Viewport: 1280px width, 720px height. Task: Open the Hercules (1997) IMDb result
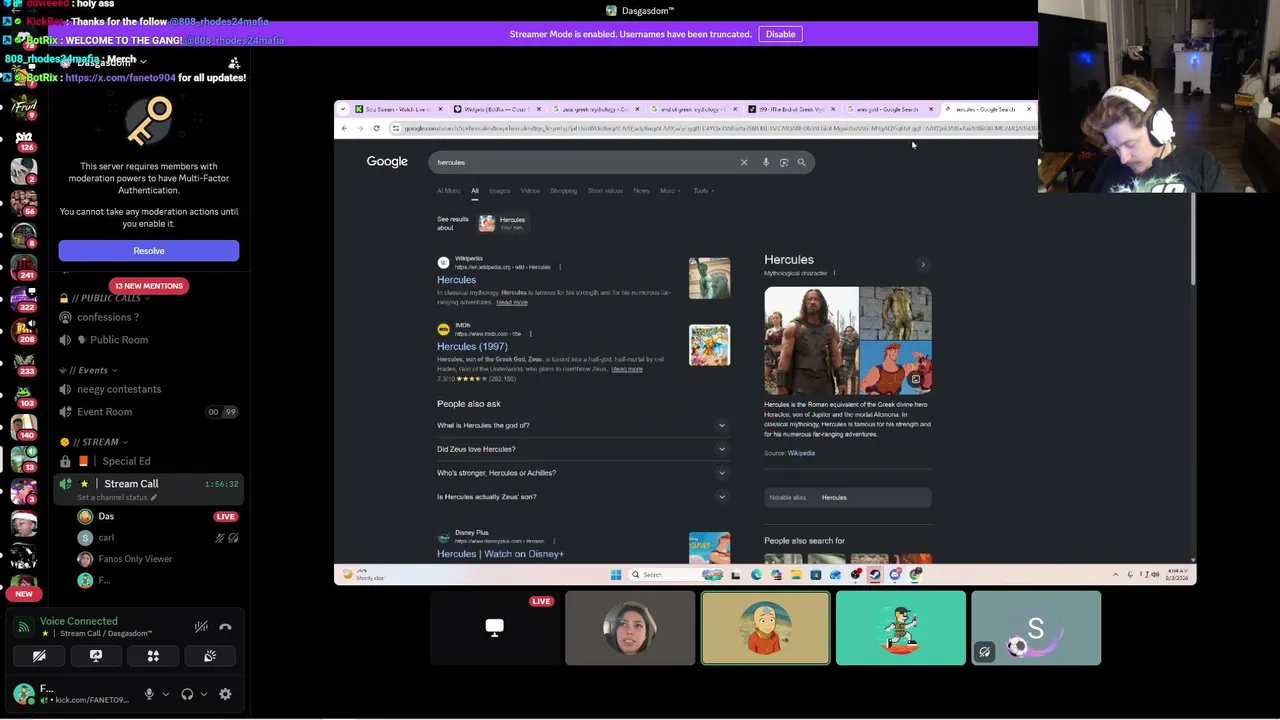pyautogui.click(x=472, y=346)
